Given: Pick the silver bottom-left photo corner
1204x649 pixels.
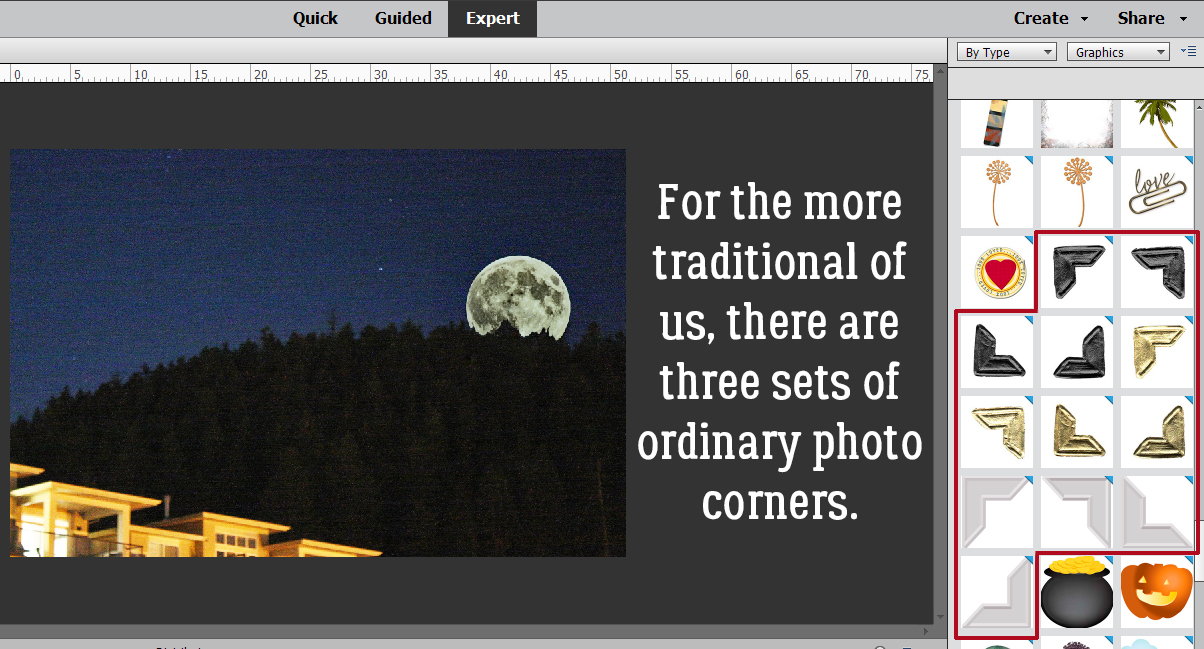Looking at the screenshot, I should tap(1157, 511).
